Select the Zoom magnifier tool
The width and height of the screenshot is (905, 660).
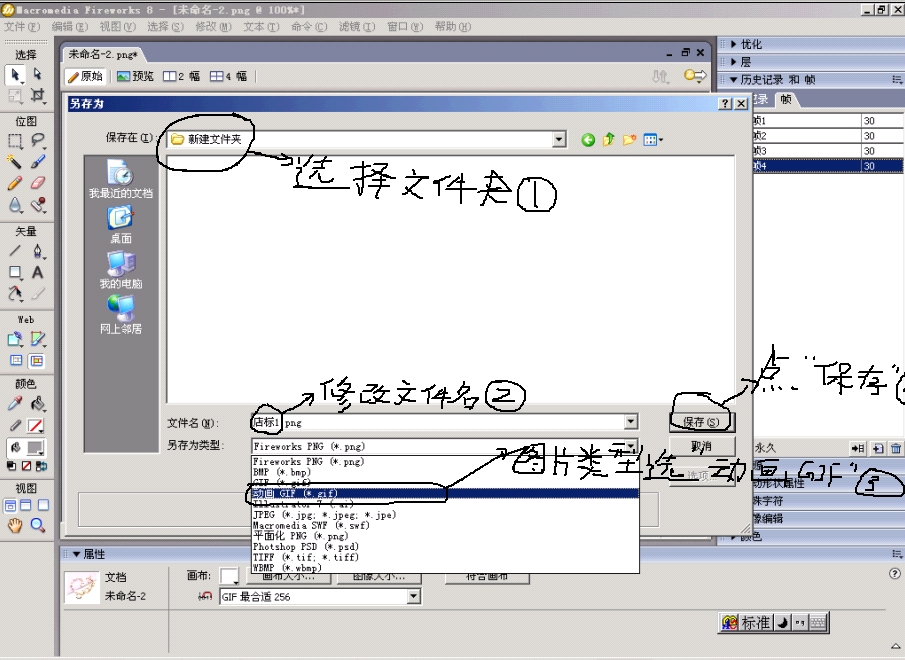click(38, 526)
